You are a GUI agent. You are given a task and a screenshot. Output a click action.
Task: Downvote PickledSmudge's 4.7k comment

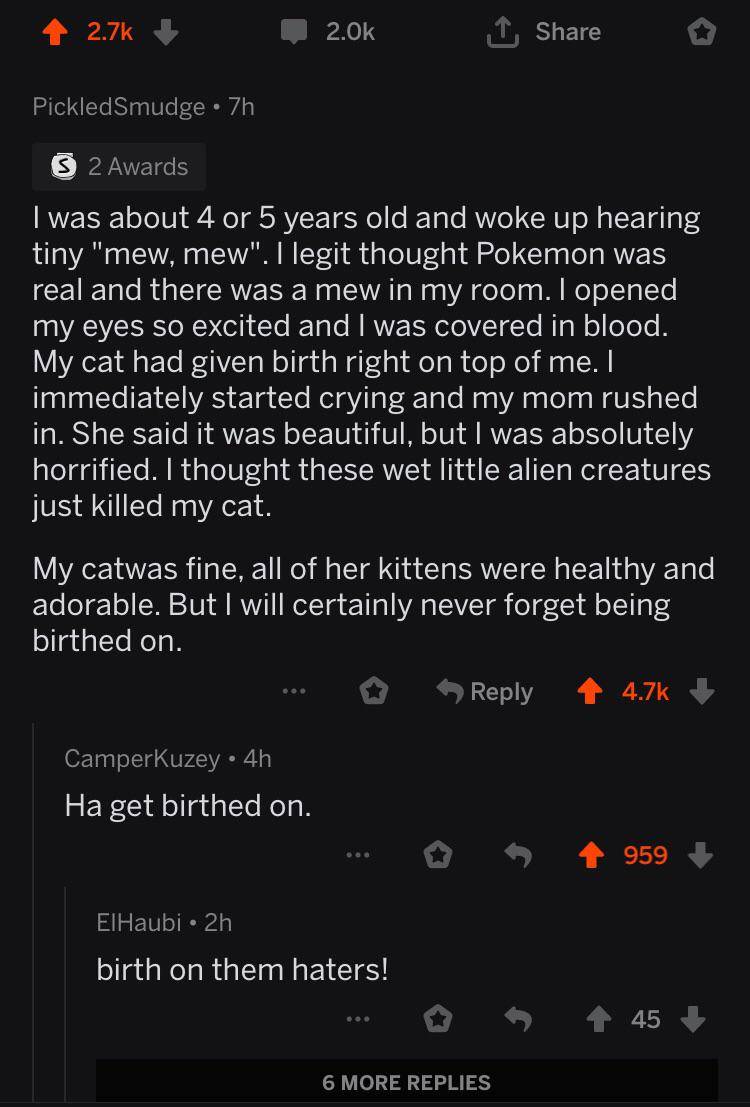703,691
